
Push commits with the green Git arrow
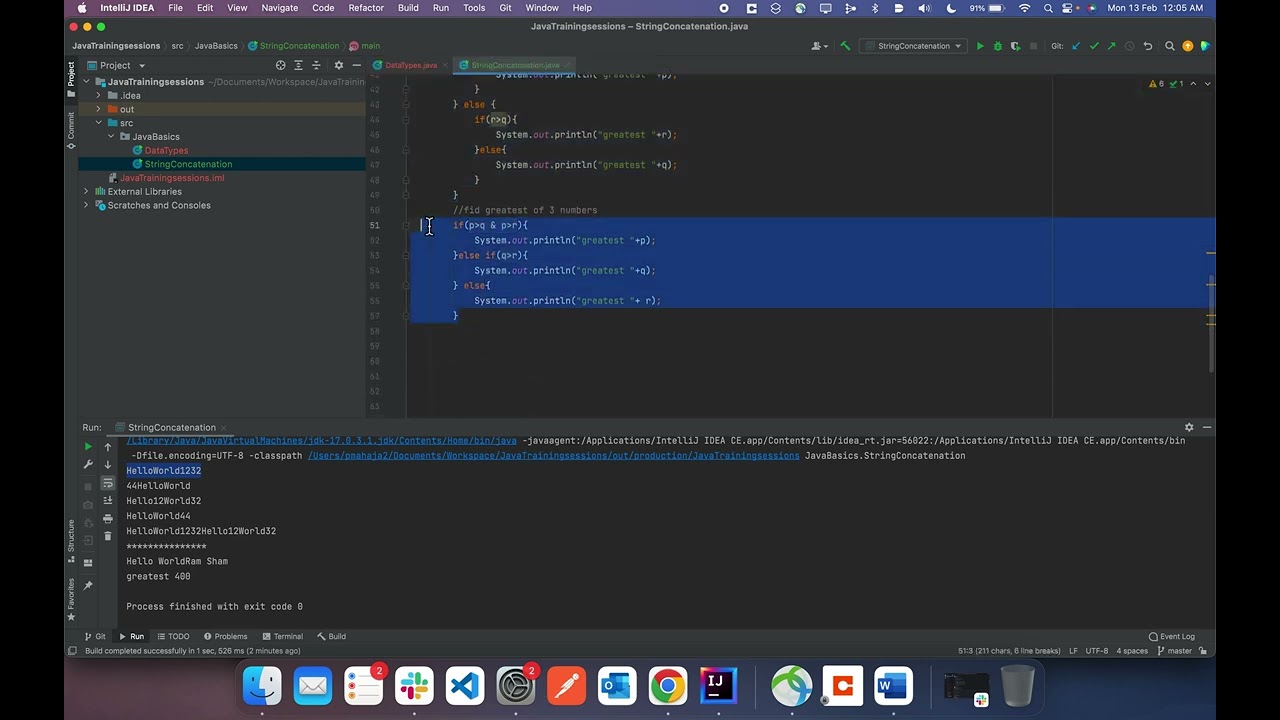[x=1111, y=46]
